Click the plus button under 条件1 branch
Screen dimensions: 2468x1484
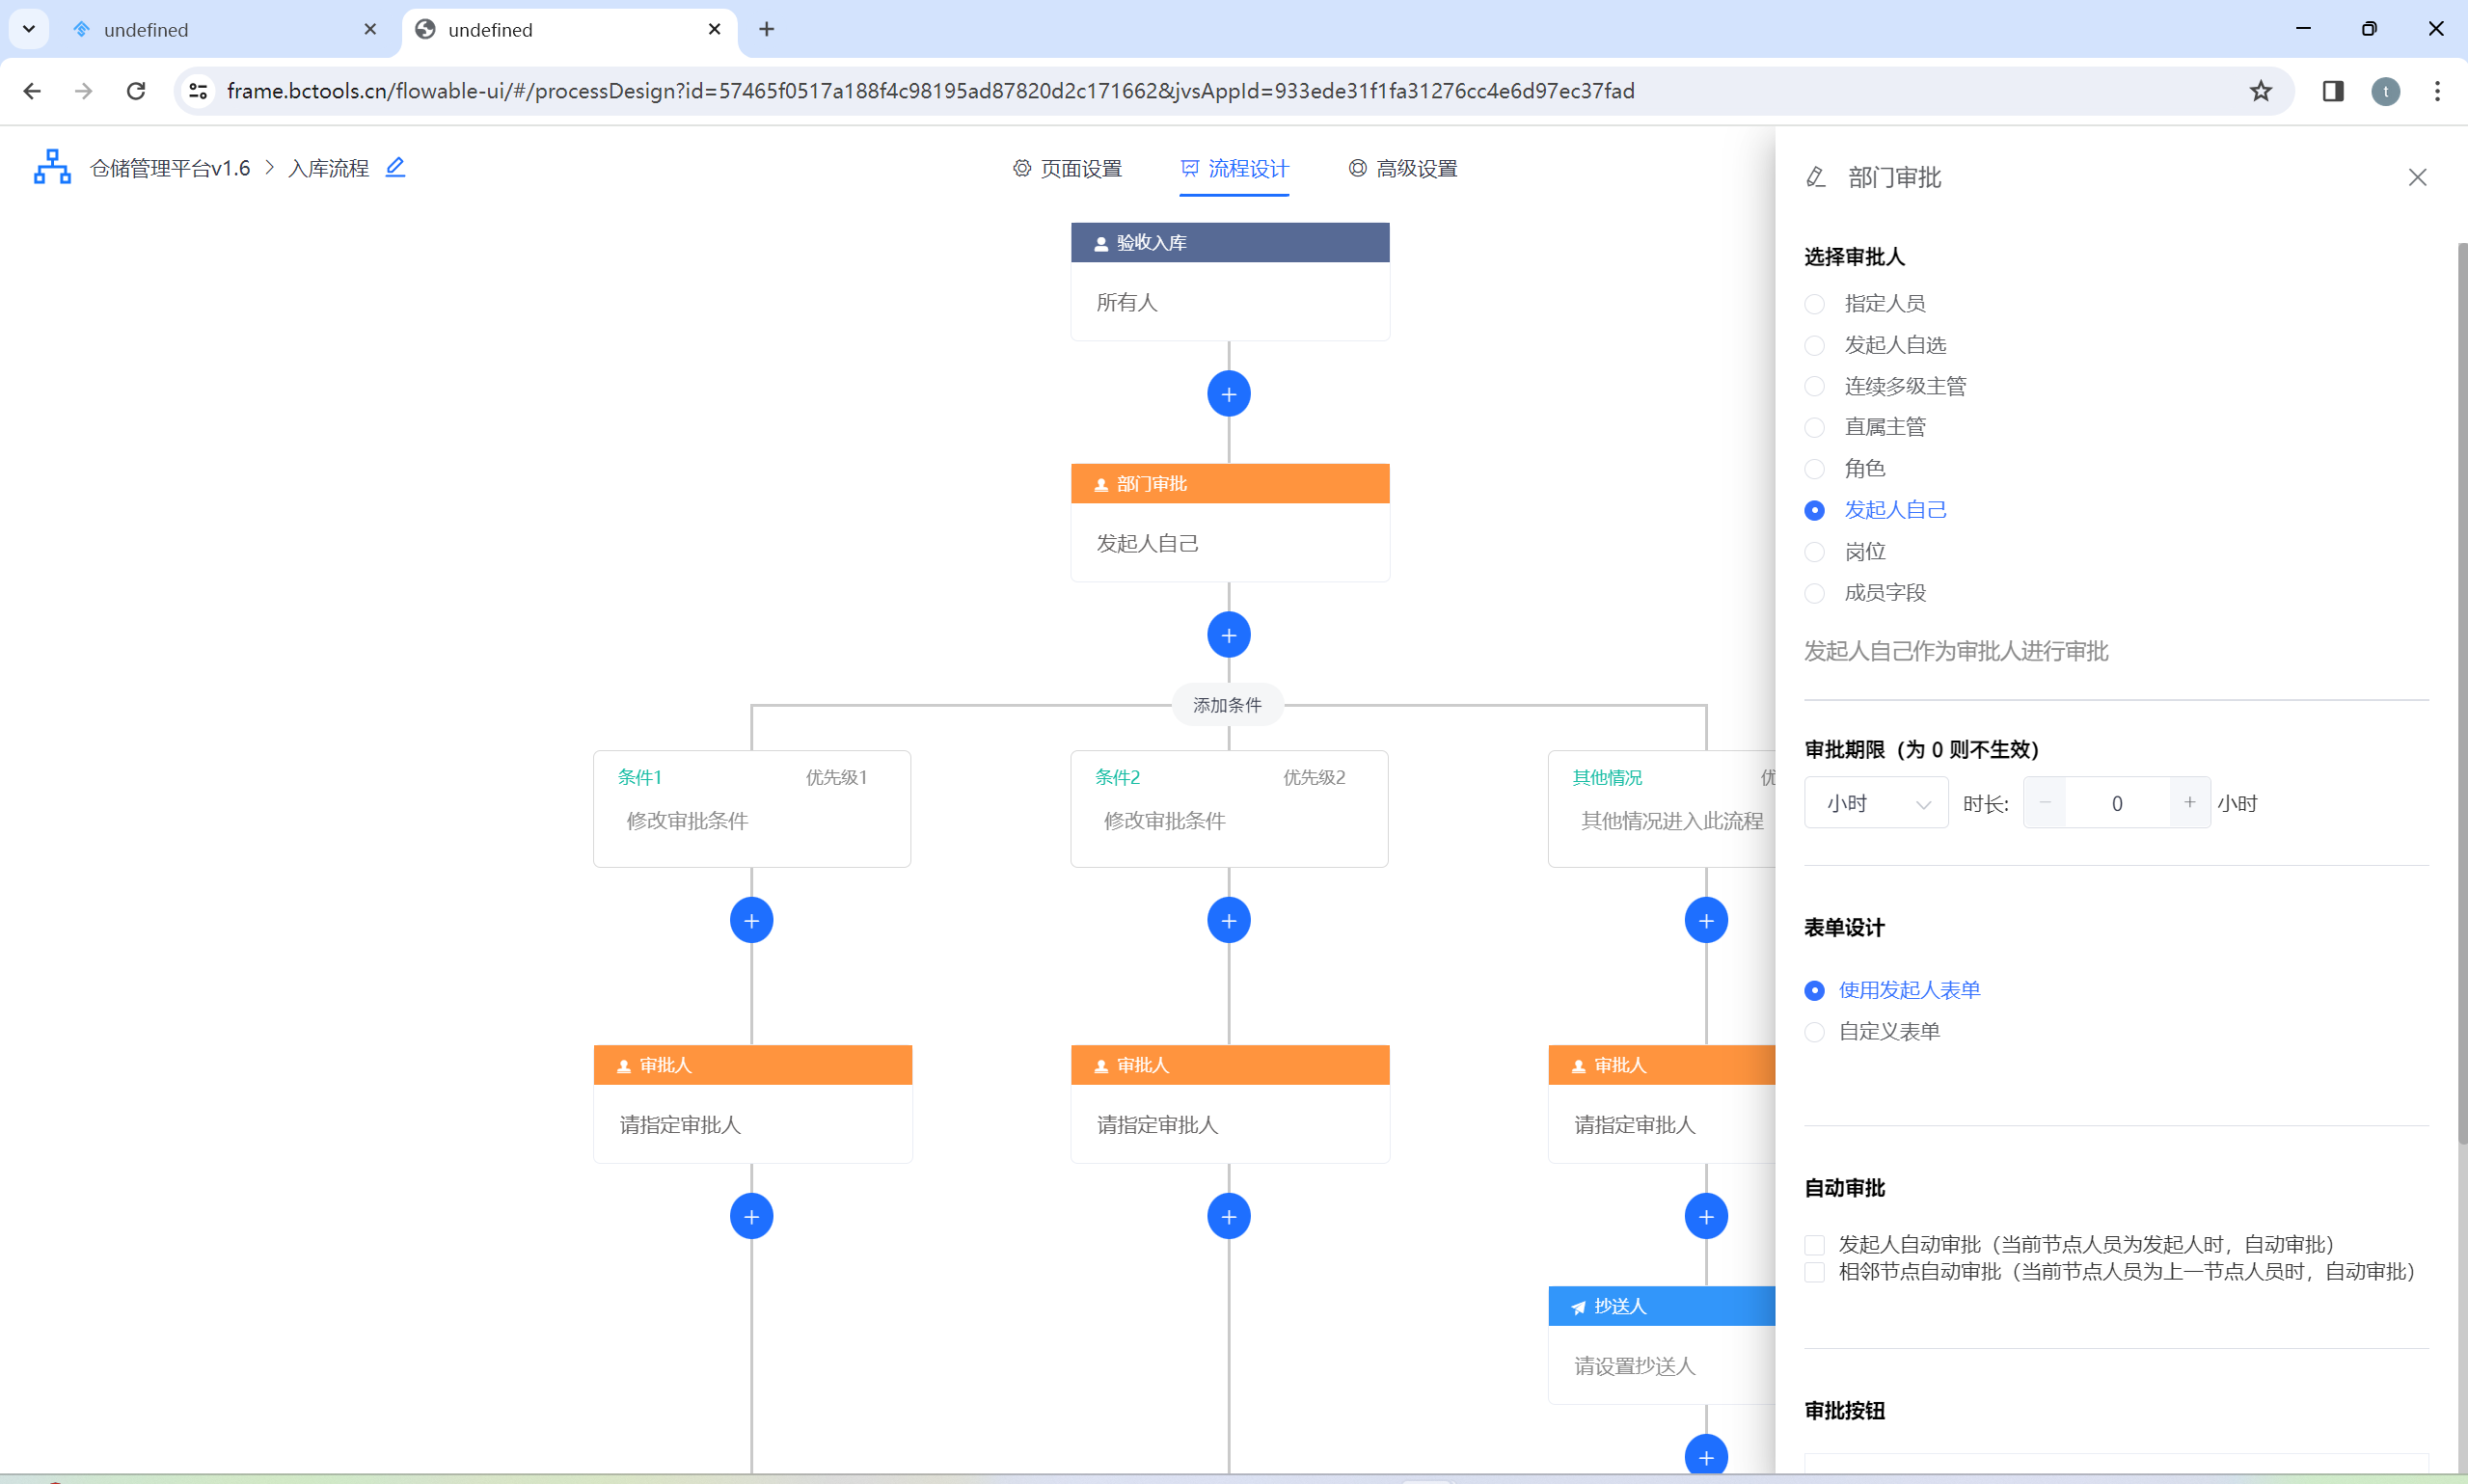[751, 920]
